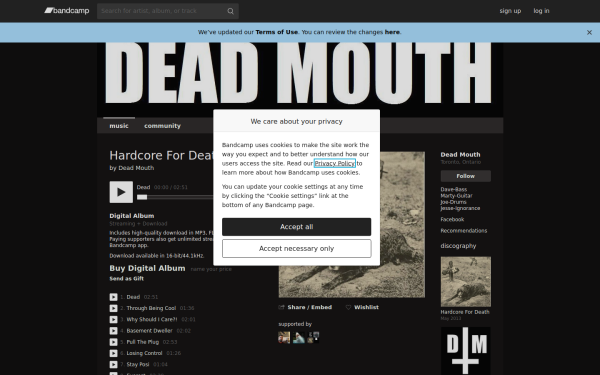
Task: Open the sign up link
Action: click(x=510, y=11)
